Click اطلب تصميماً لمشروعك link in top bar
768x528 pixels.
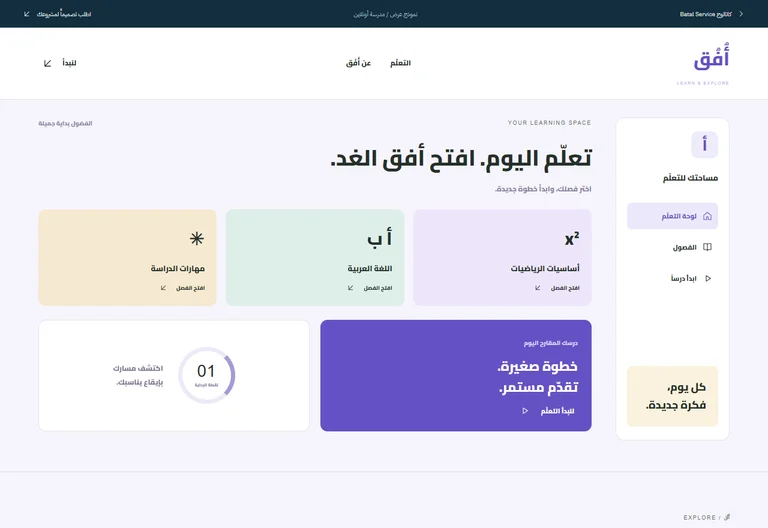click(64, 14)
